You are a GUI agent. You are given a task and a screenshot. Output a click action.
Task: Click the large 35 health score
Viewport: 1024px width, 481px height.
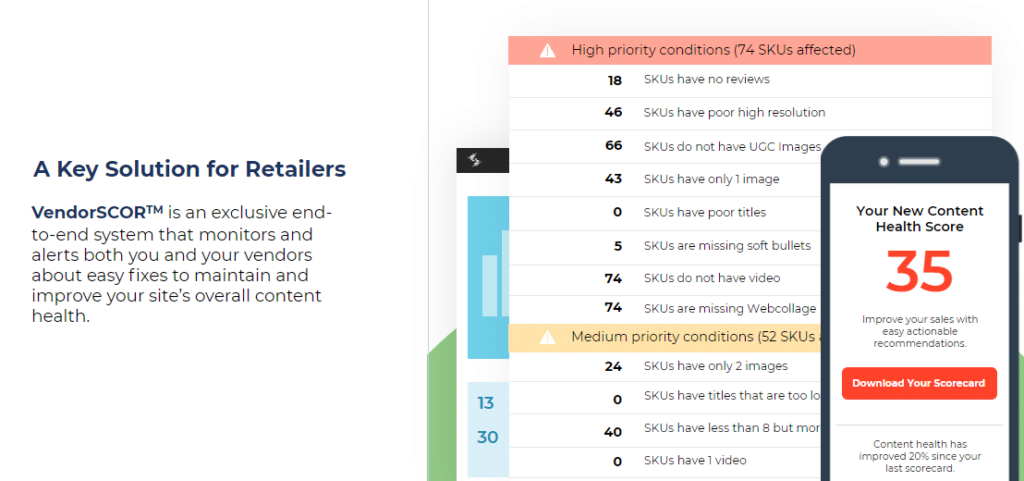919,273
